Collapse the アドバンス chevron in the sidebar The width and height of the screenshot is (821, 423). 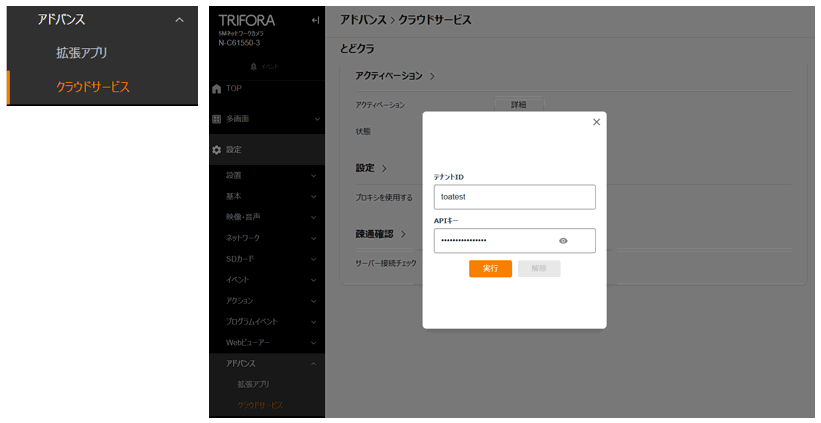(314, 364)
